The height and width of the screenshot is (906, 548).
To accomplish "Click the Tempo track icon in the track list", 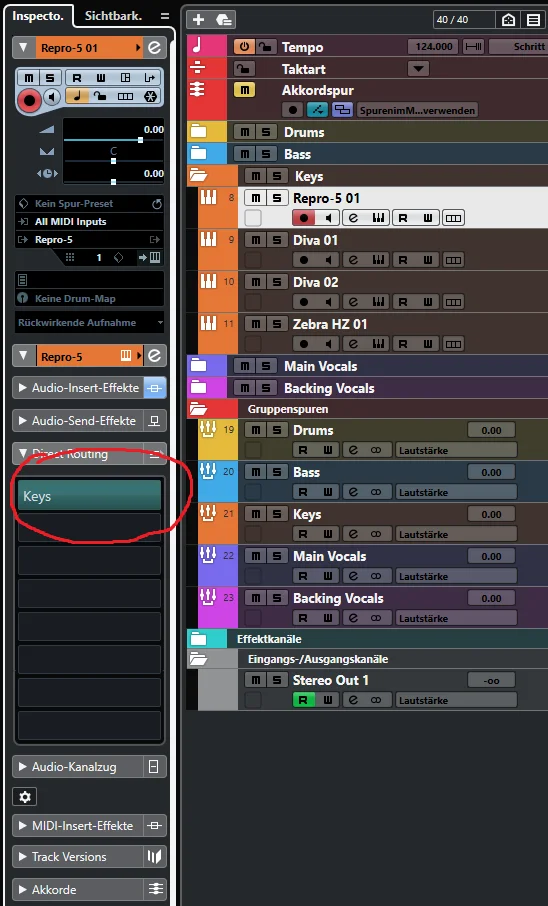I will click(x=198, y=46).
